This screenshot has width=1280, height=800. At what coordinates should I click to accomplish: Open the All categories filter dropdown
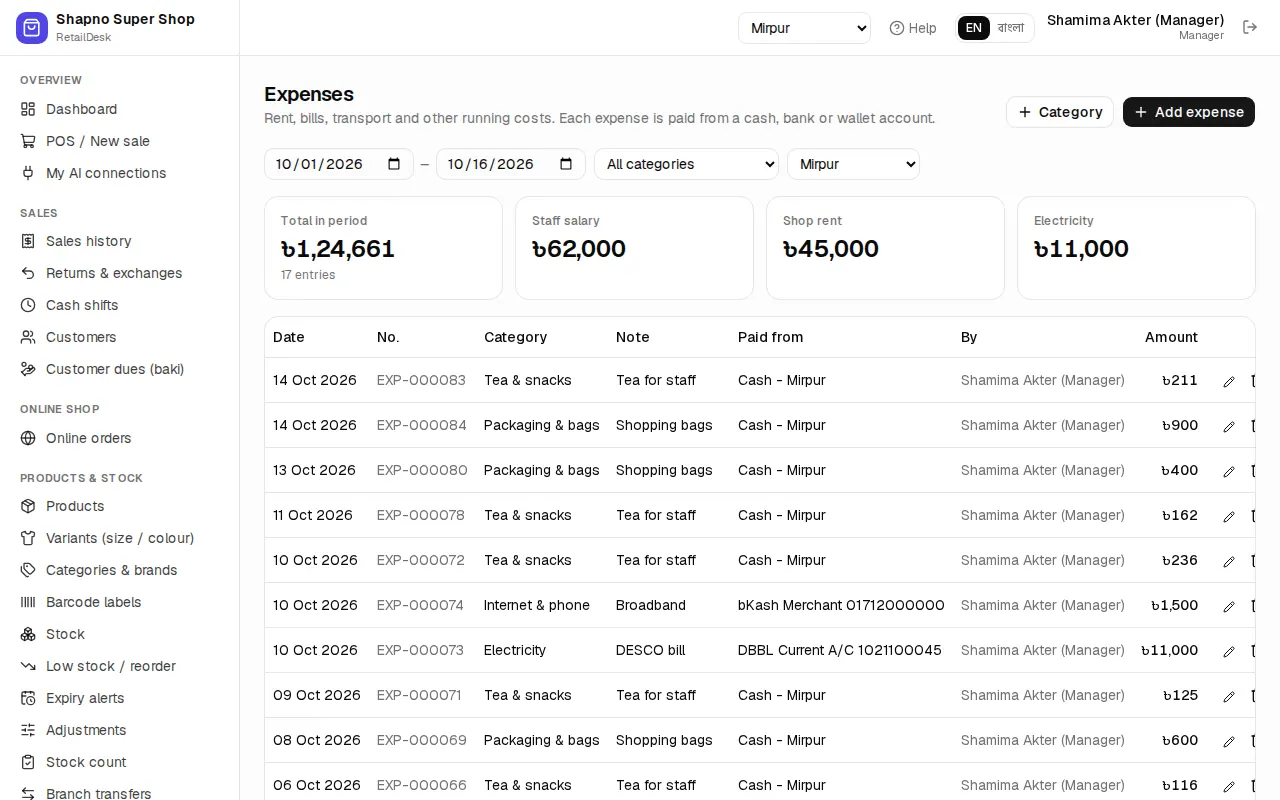(686, 164)
